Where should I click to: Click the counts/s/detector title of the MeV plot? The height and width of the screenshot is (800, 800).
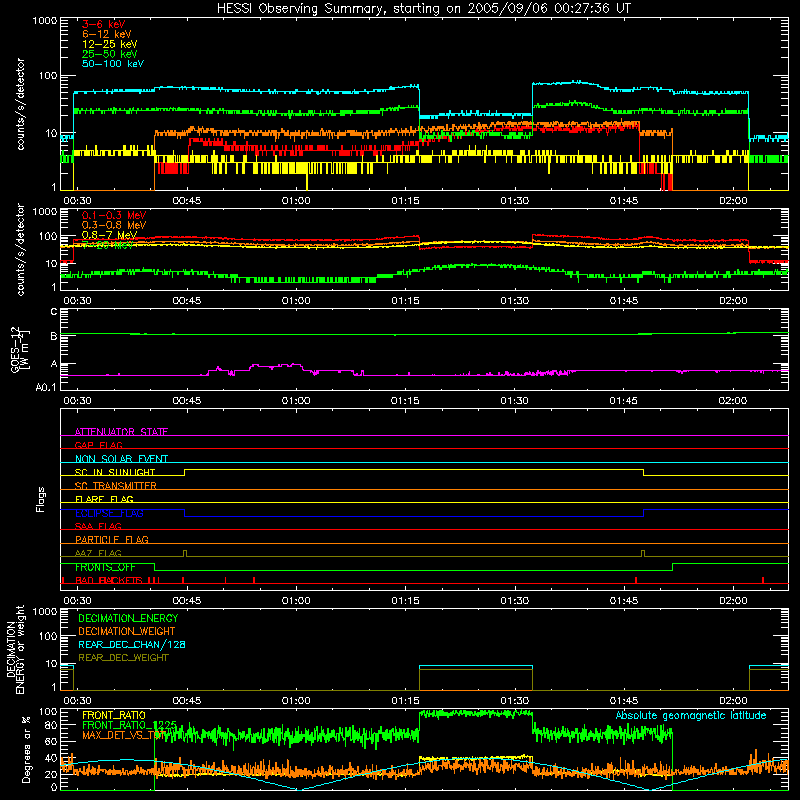[21, 249]
